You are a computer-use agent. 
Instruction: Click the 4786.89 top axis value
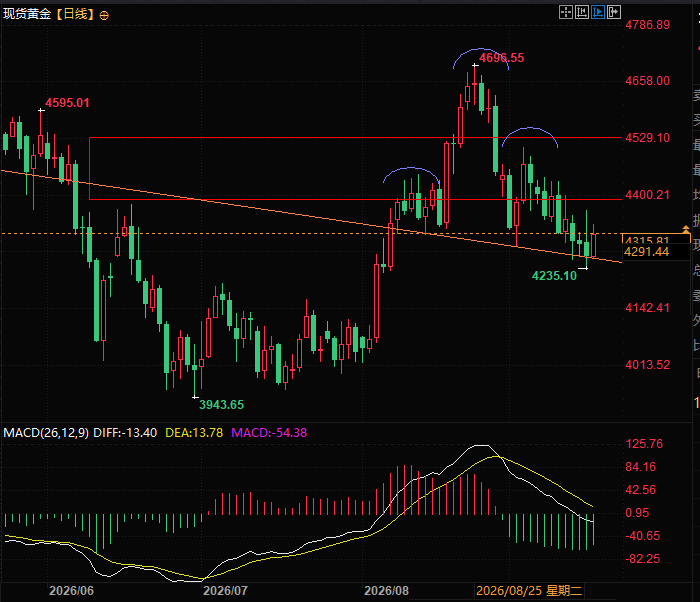(x=648, y=25)
